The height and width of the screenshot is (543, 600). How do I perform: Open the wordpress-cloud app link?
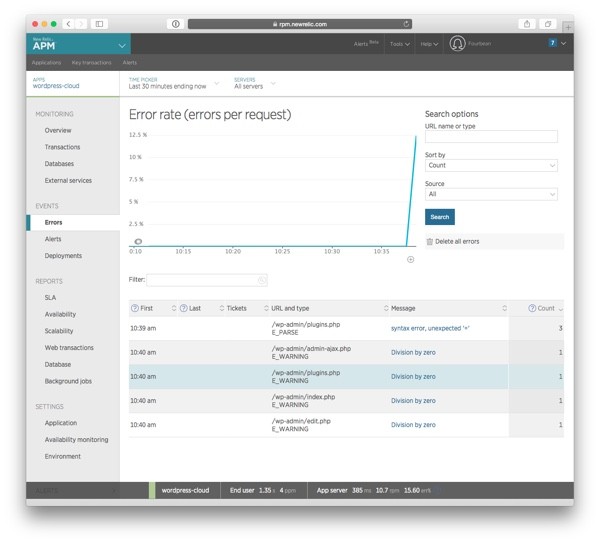pyautogui.click(x=56, y=86)
